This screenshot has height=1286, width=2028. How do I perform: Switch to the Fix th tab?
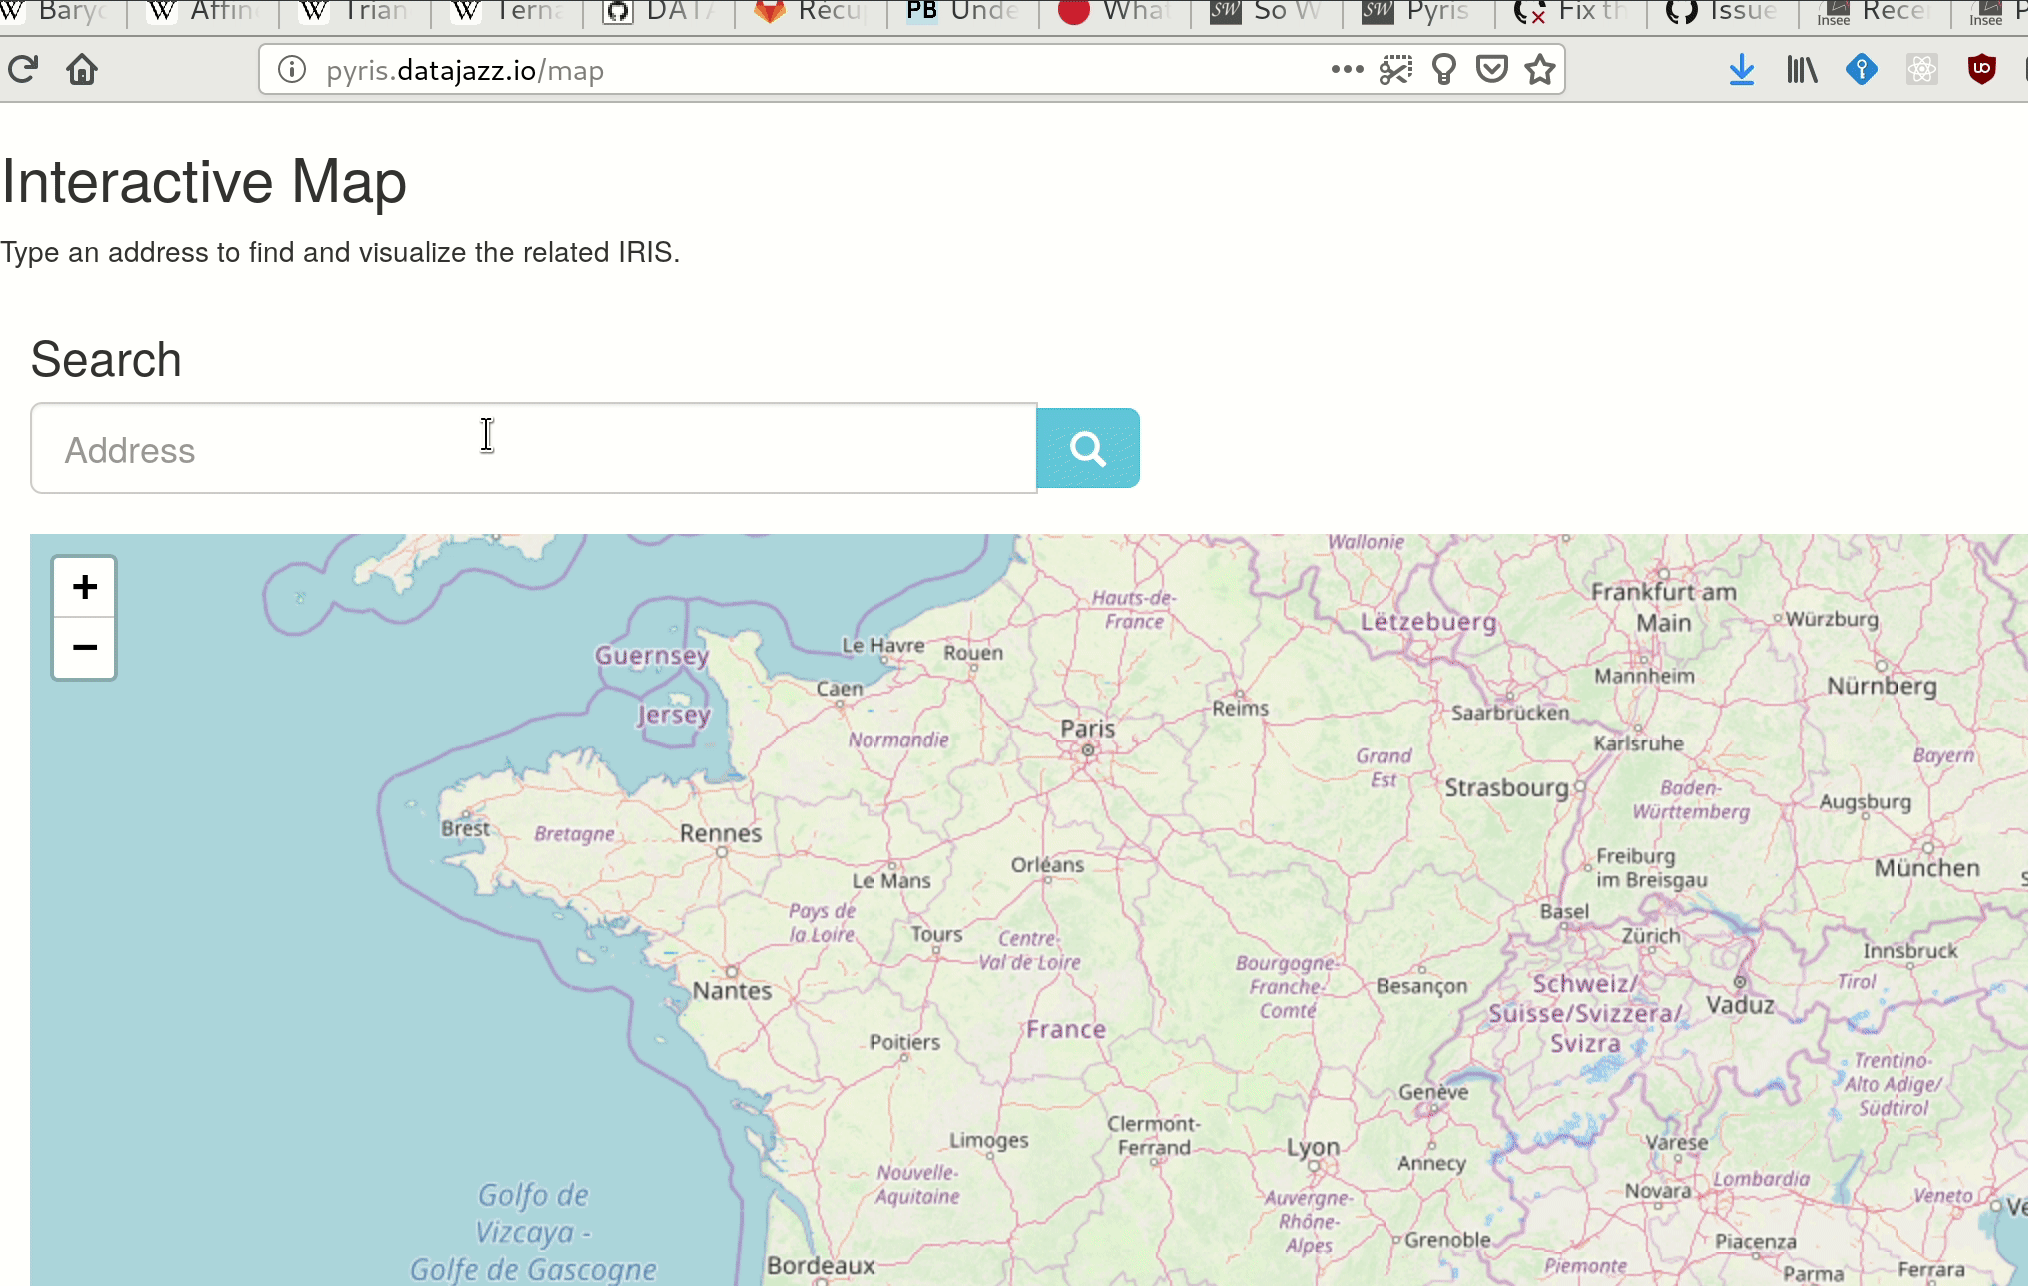coord(1573,12)
